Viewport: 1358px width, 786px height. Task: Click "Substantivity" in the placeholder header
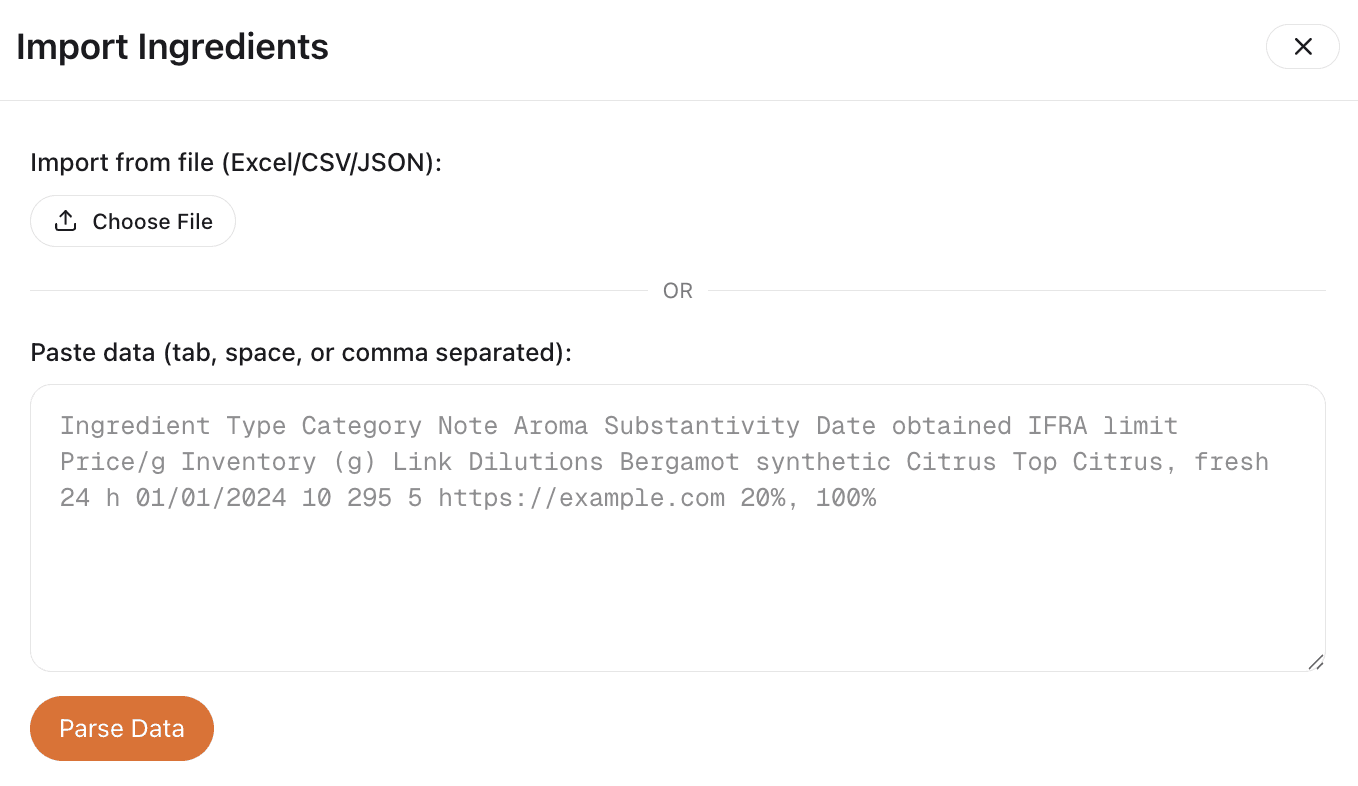tap(701, 426)
